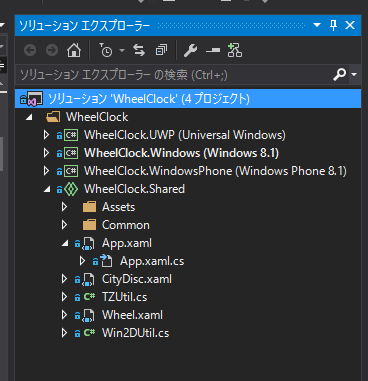
Task: Click the C# project icon for WheelClock.UWP
Action: pyautogui.click(x=71, y=135)
